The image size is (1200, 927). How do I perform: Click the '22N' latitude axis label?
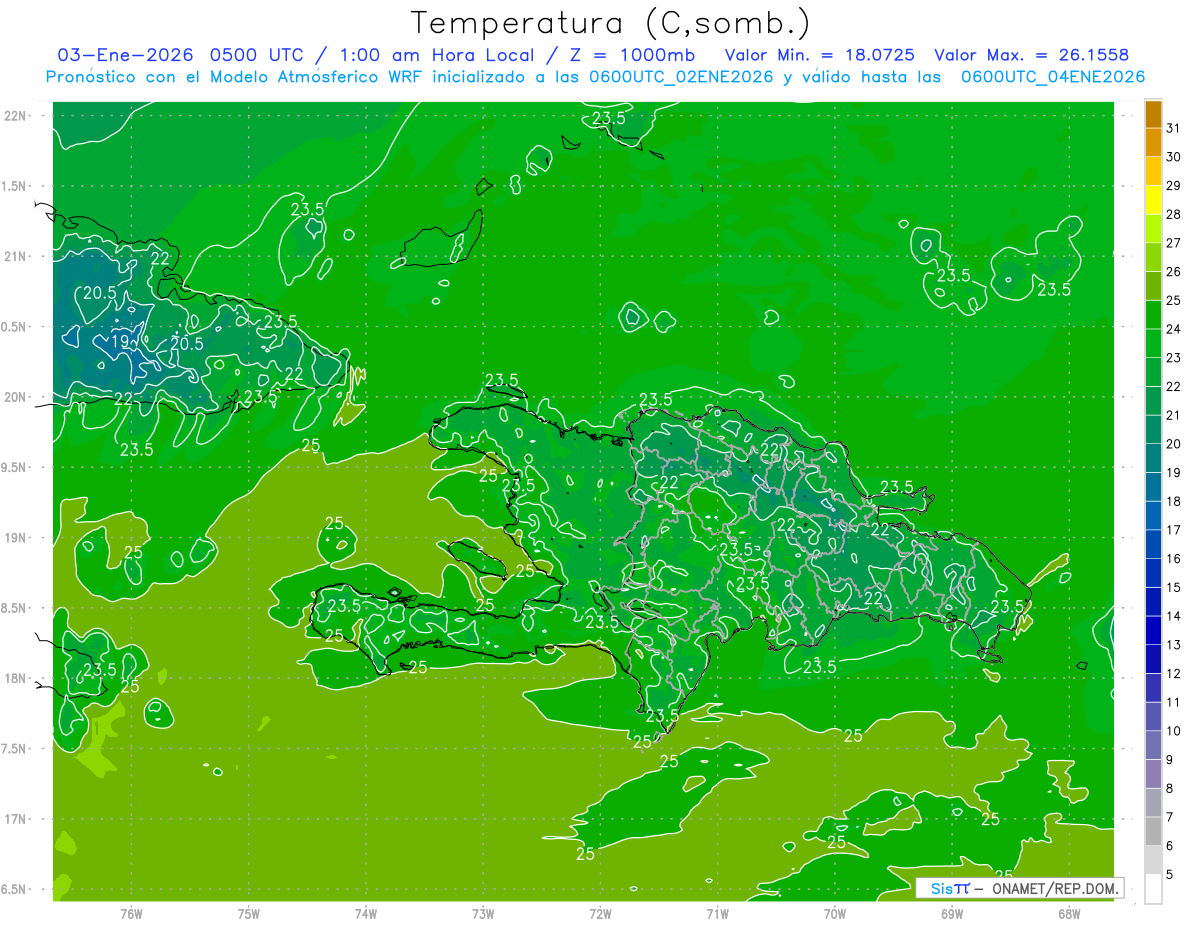pos(16,115)
